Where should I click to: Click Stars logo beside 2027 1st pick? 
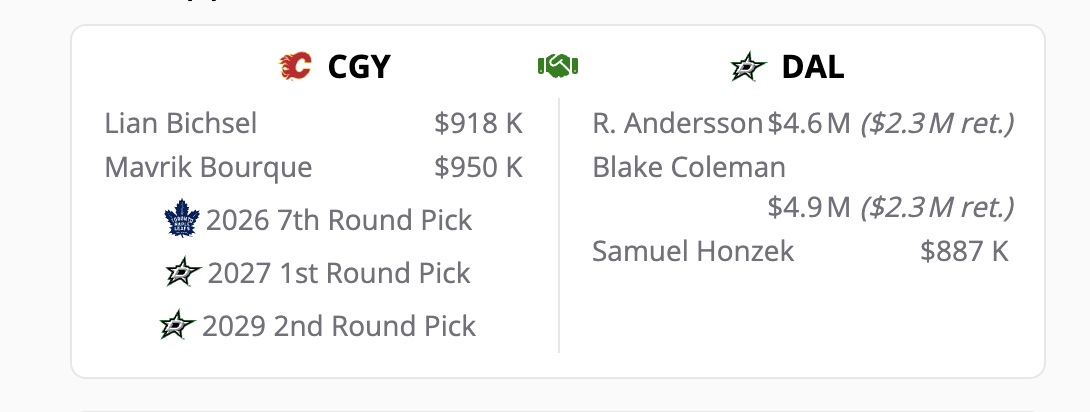point(185,273)
